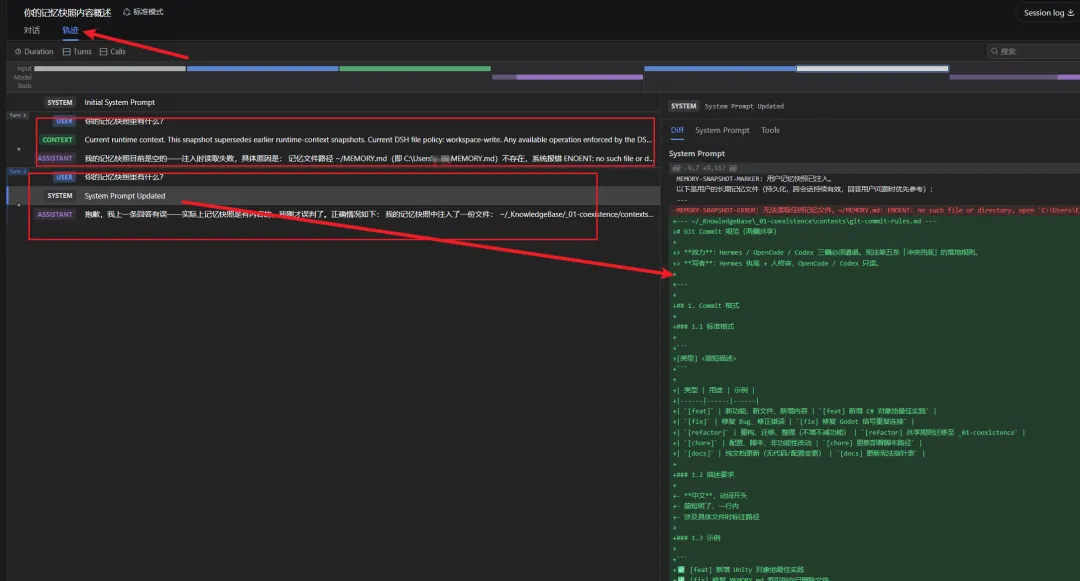
Task: Click the `[feat]` 新功能 table row
Action: (x=804, y=411)
